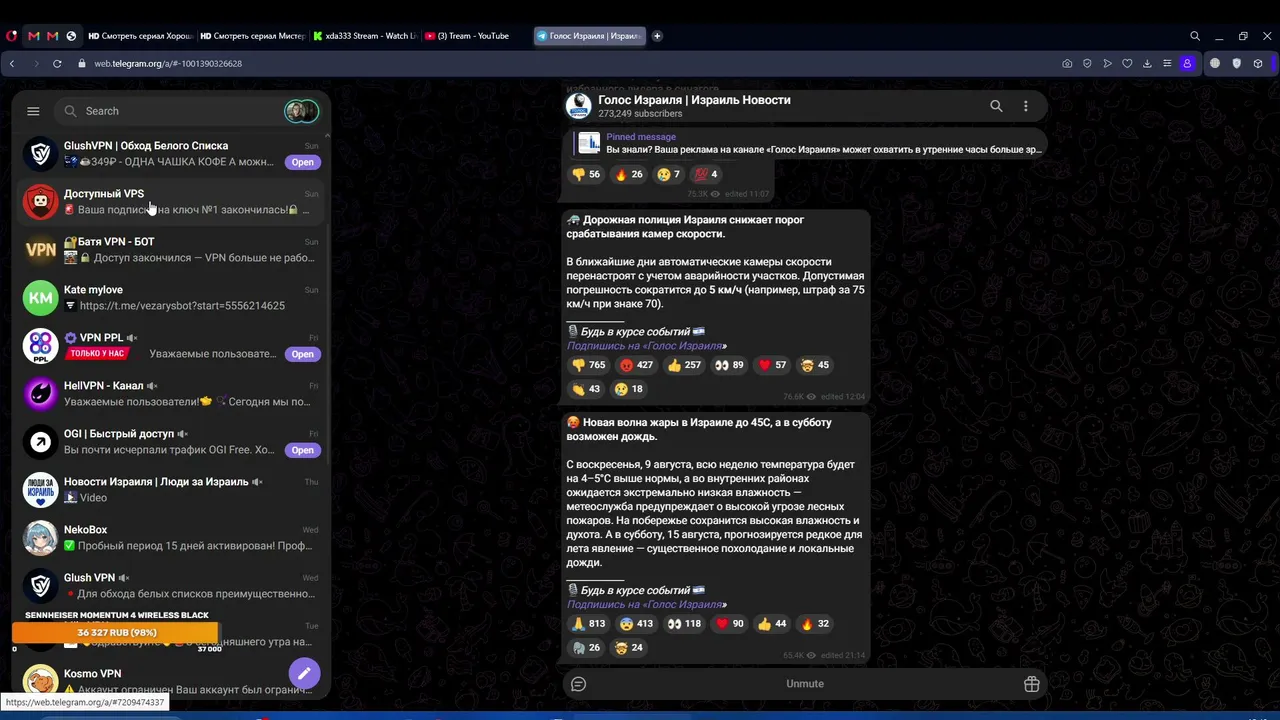Viewport: 1280px width, 720px height.
Task: Toggle the 100 reaction with count 4
Action: click(706, 174)
